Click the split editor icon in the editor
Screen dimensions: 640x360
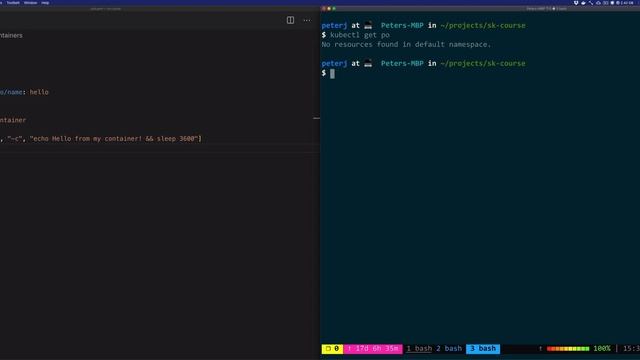pos(290,20)
